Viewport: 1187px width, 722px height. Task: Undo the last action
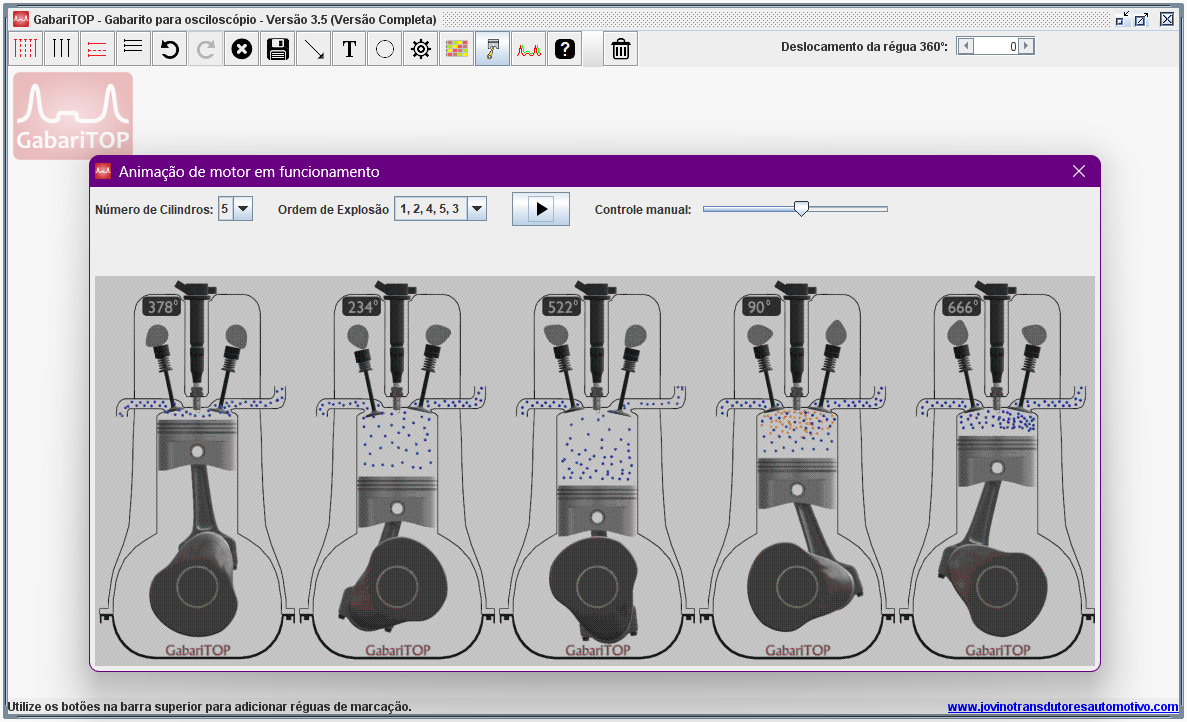170,49
